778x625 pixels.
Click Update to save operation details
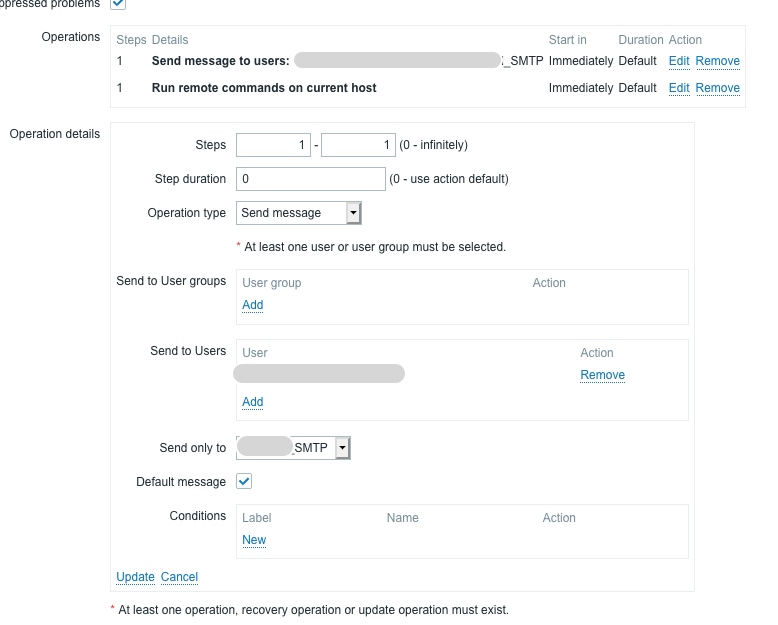135,577
